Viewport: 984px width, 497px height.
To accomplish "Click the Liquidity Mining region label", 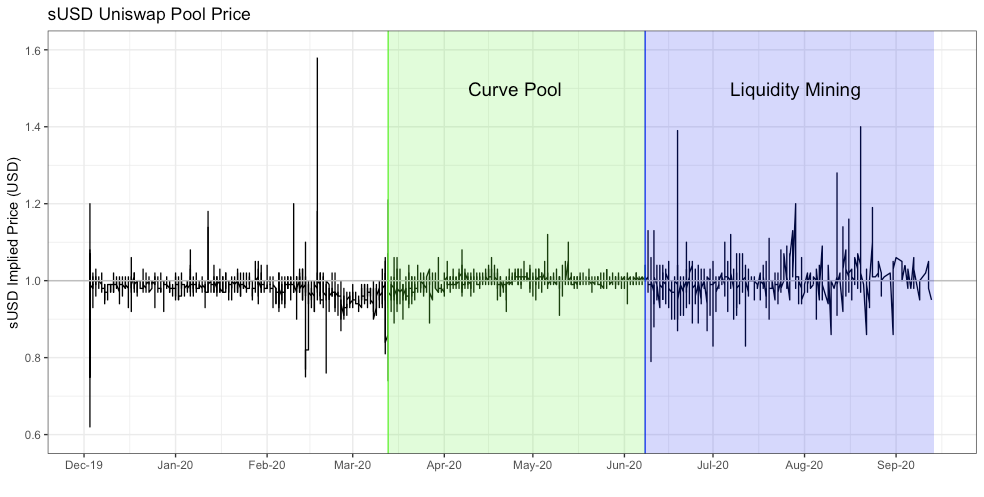I will click(795, 90).
